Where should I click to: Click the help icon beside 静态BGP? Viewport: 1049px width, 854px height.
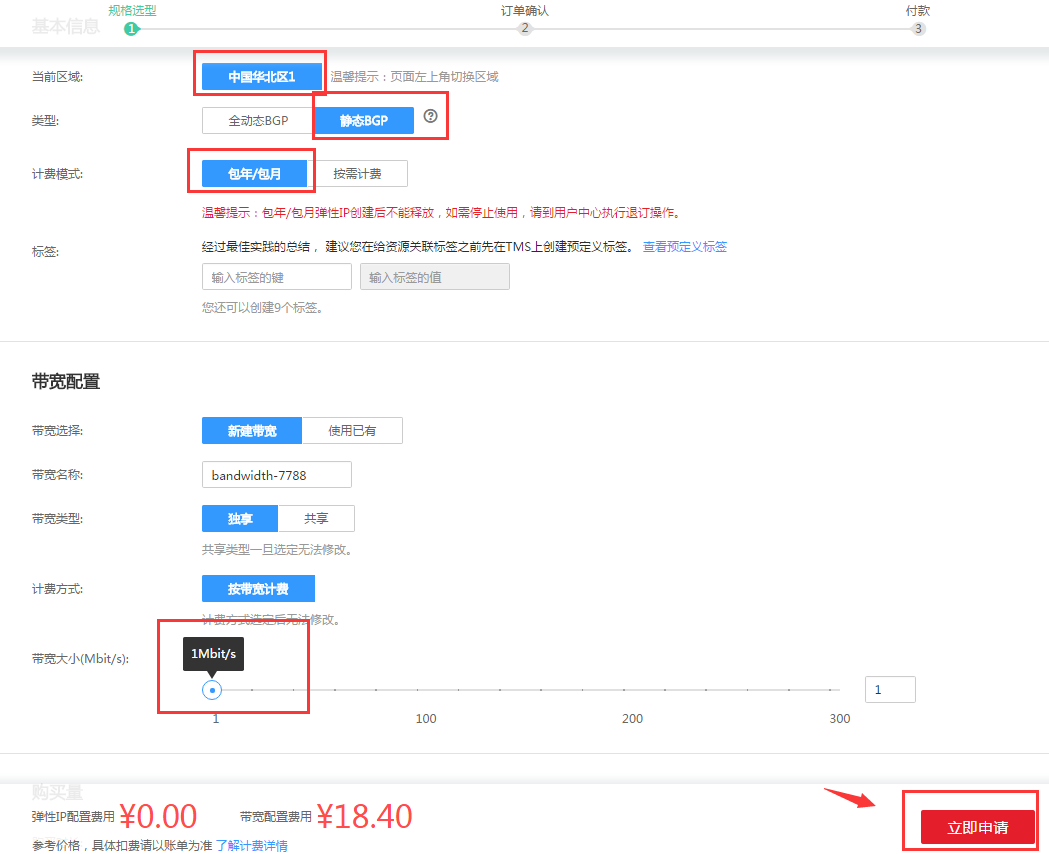pos(431,116)
